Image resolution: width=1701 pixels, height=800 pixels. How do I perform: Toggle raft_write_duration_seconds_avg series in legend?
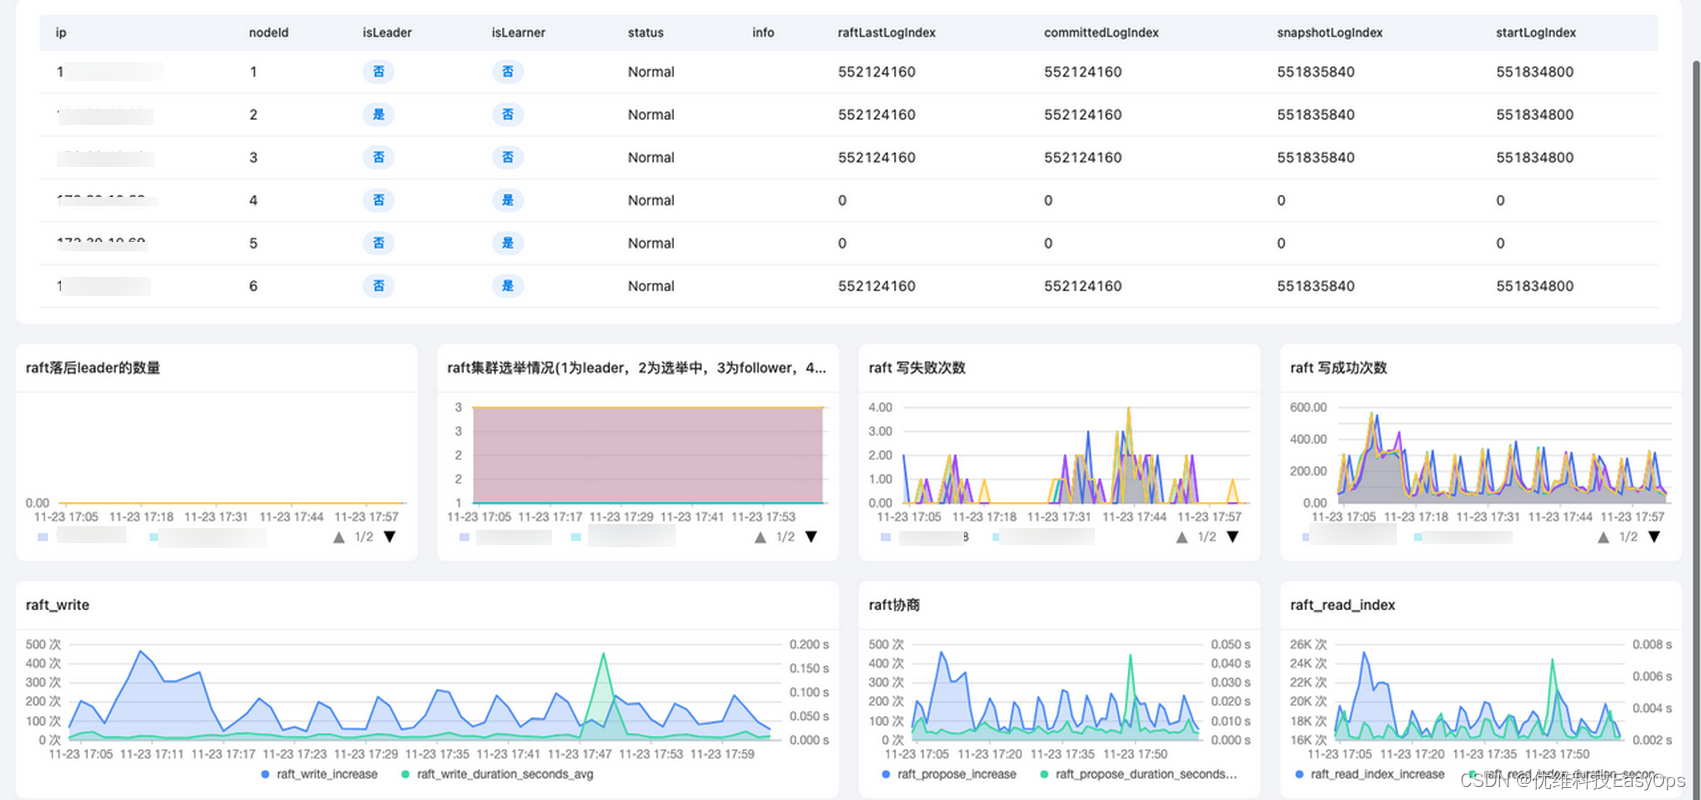click(x=497, y=774)
